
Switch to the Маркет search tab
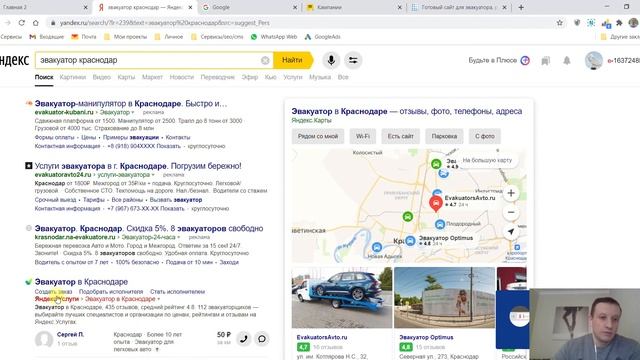(152, 77)
